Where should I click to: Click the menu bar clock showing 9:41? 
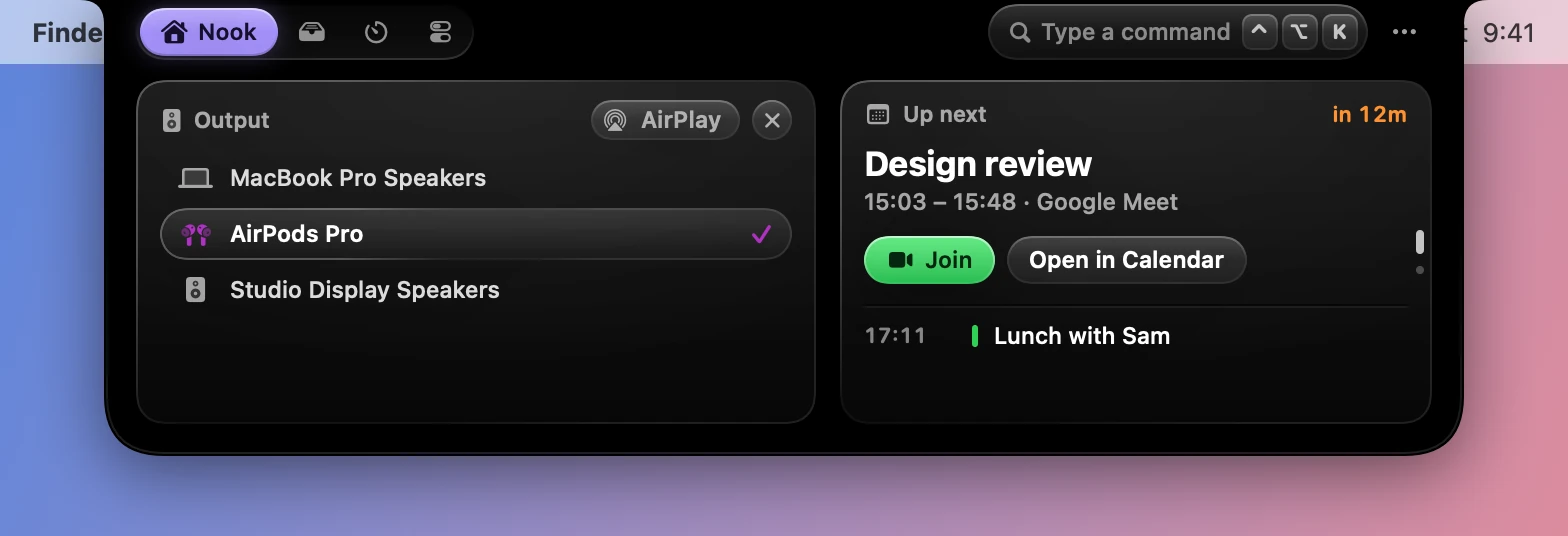pos(1508,33)
